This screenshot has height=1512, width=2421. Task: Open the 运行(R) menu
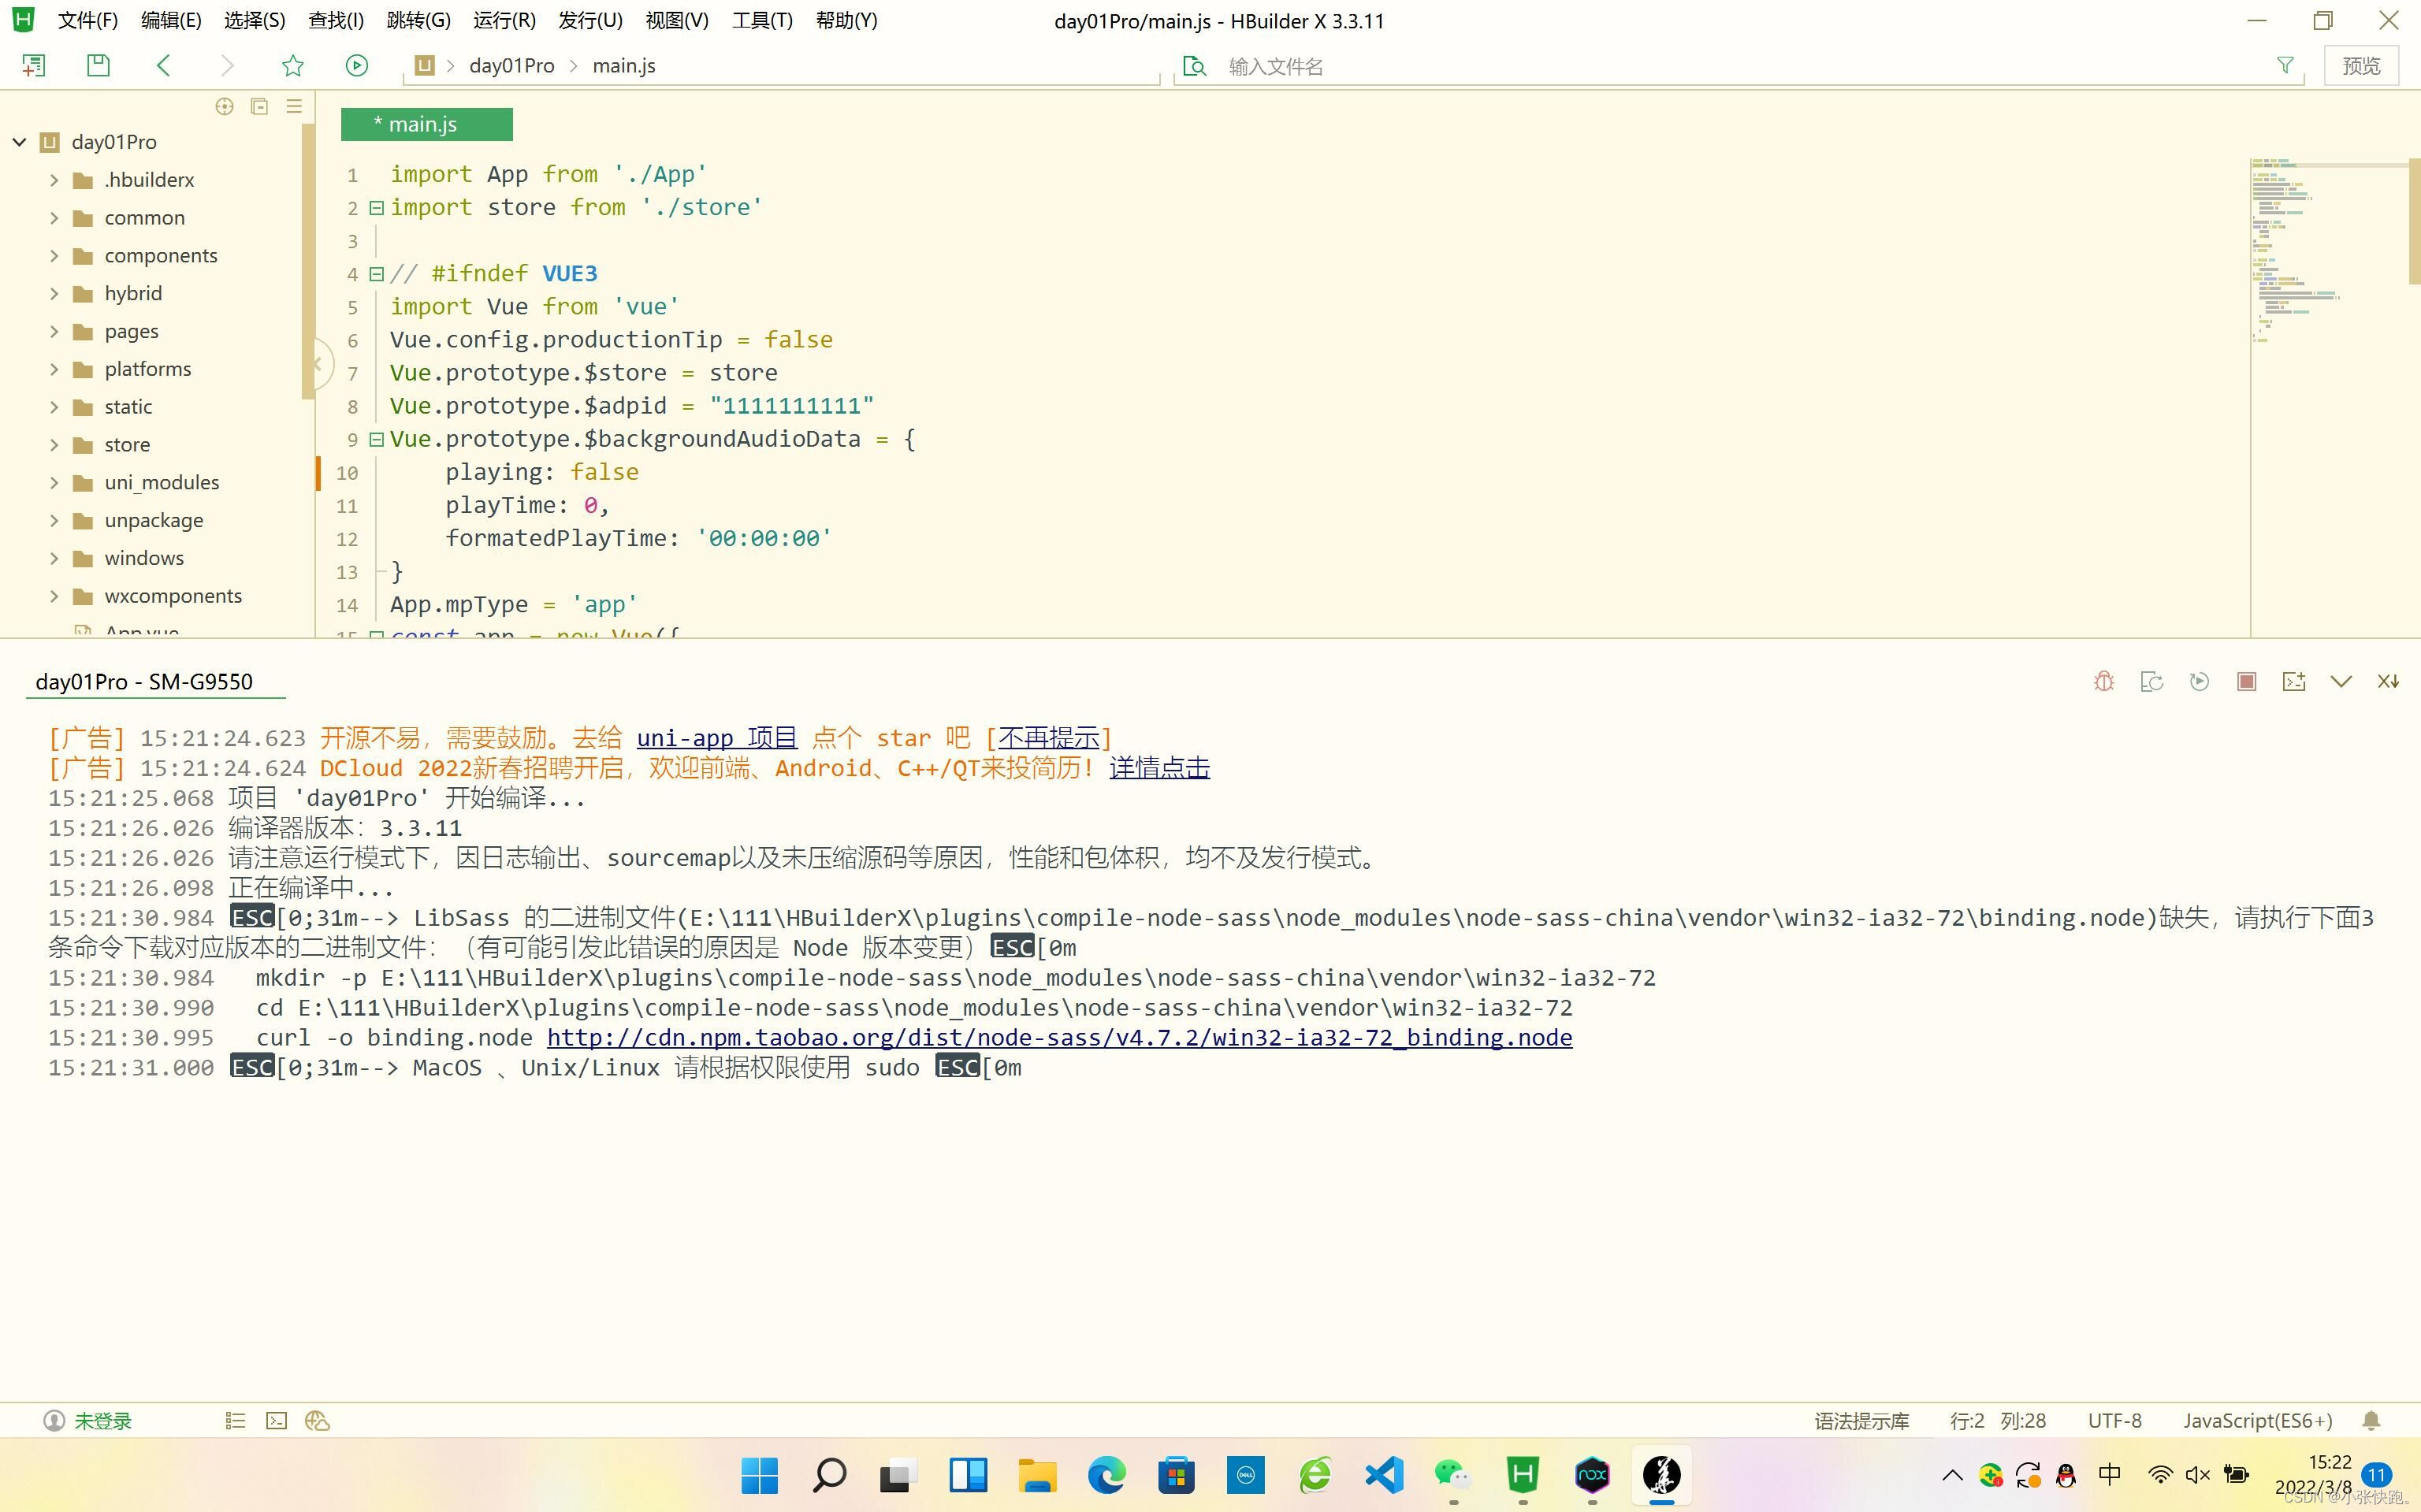click(503, 20)
